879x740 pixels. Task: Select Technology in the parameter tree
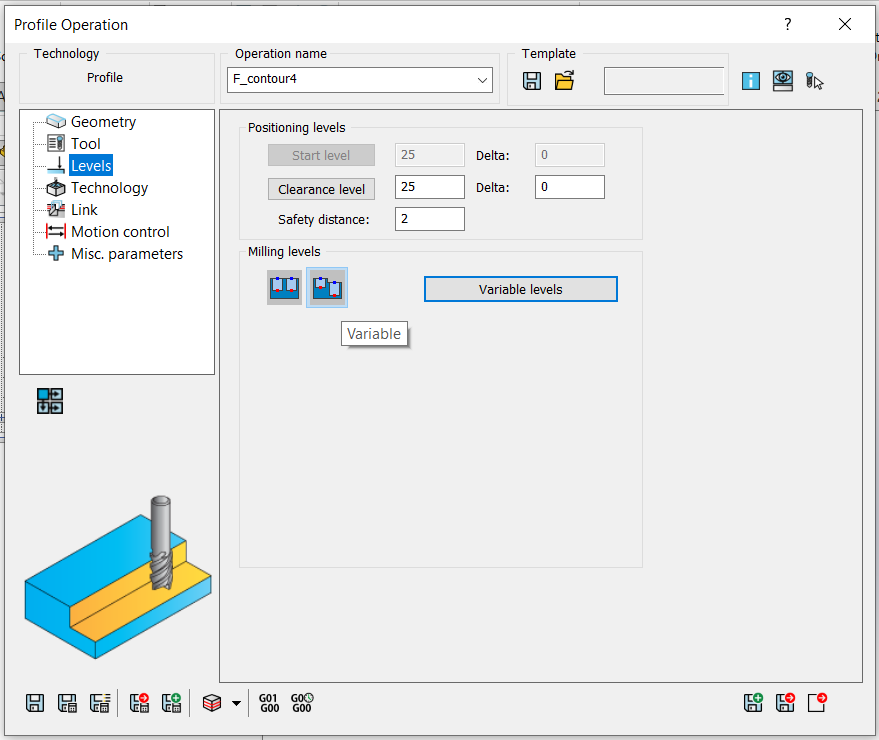click(x=109, y=188)
